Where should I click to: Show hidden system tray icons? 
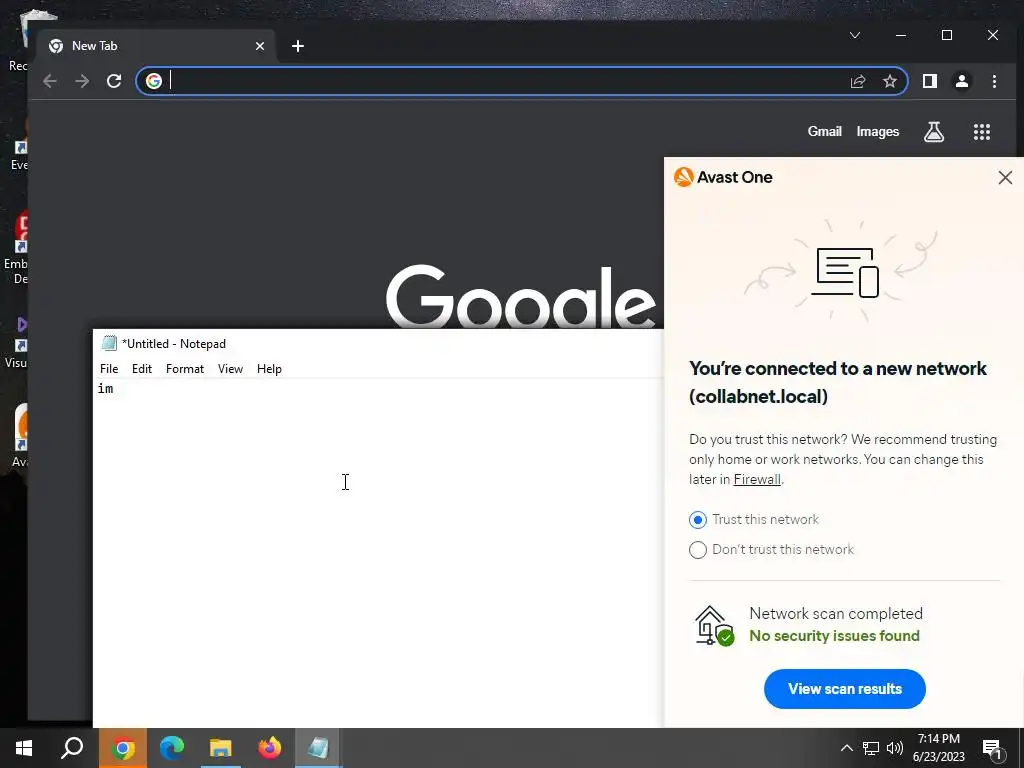coord(846,748)
